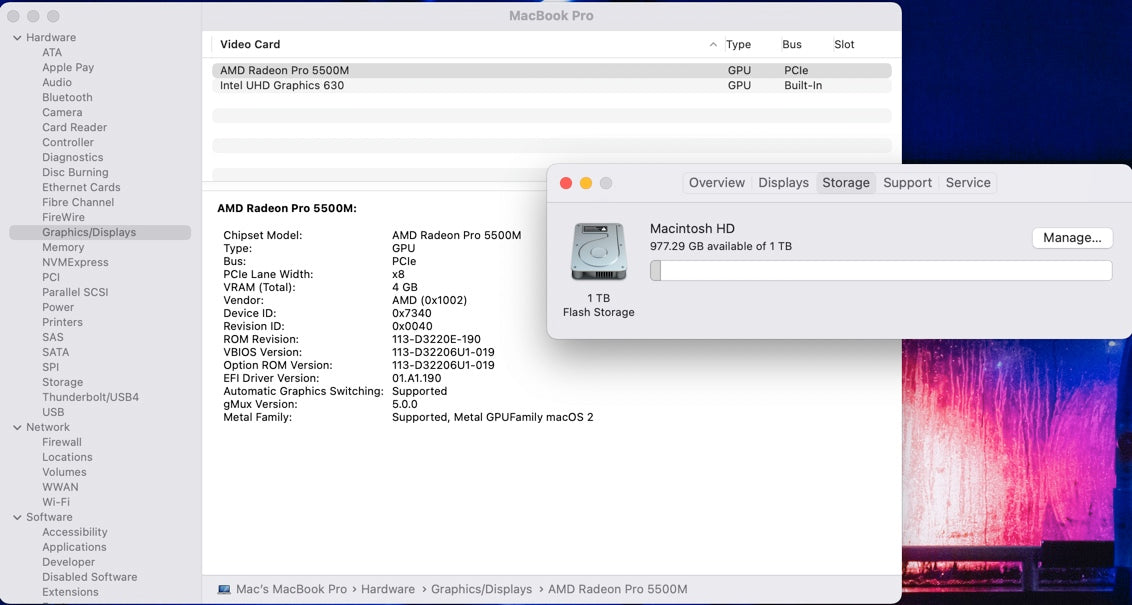Click the computer icon in the breadcrumb bar
Screen dimensions: 1132x605
(x=228, y=589)
